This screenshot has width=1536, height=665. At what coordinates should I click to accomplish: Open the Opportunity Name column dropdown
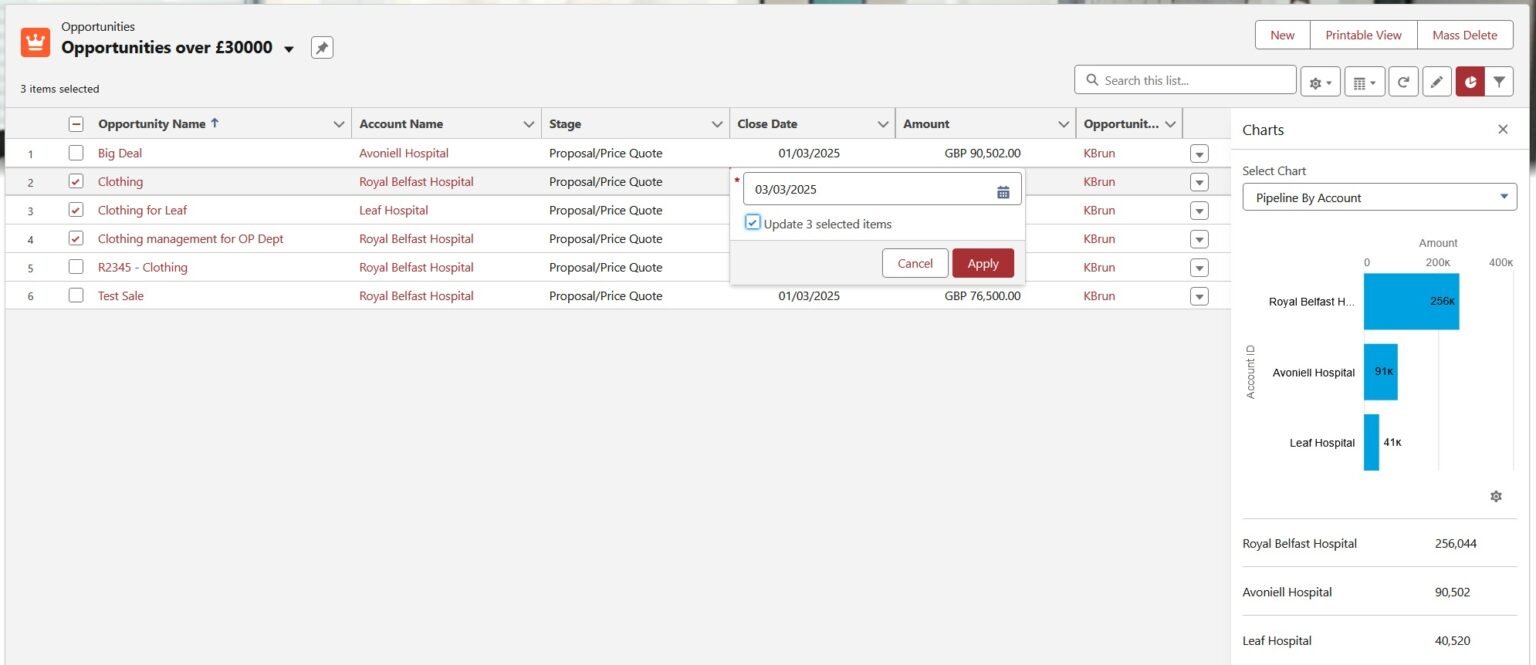tap(337, 123)
